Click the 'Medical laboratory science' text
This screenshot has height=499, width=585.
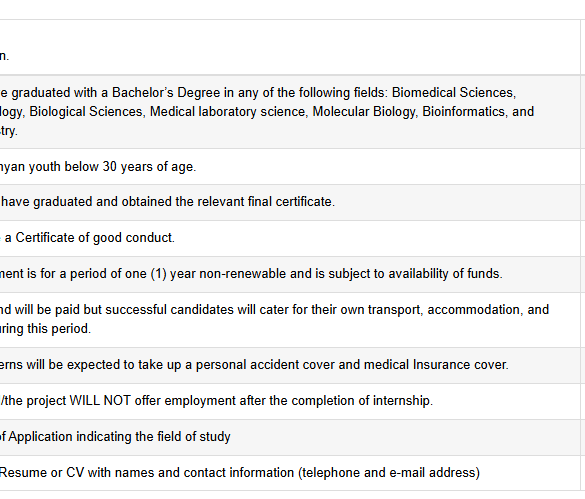[x=229, y=112]
